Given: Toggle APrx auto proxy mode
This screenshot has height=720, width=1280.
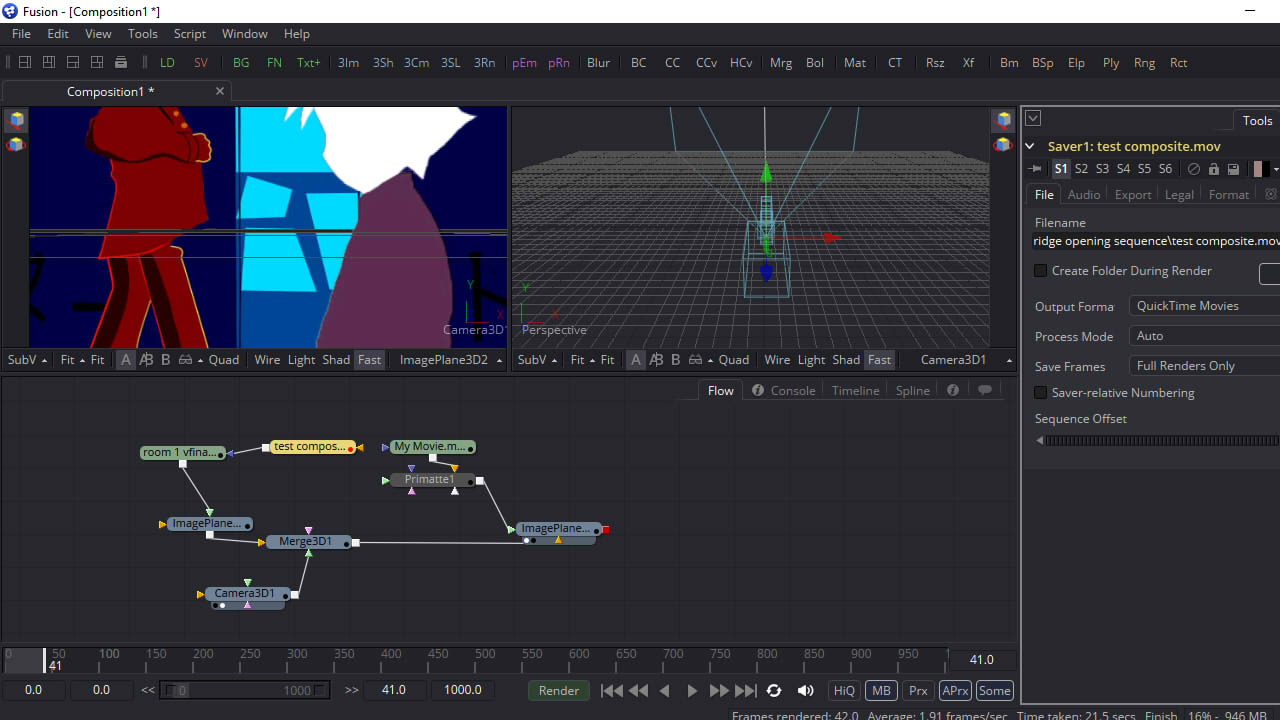Looking at the screenshot, I should (x=955, y=690).
